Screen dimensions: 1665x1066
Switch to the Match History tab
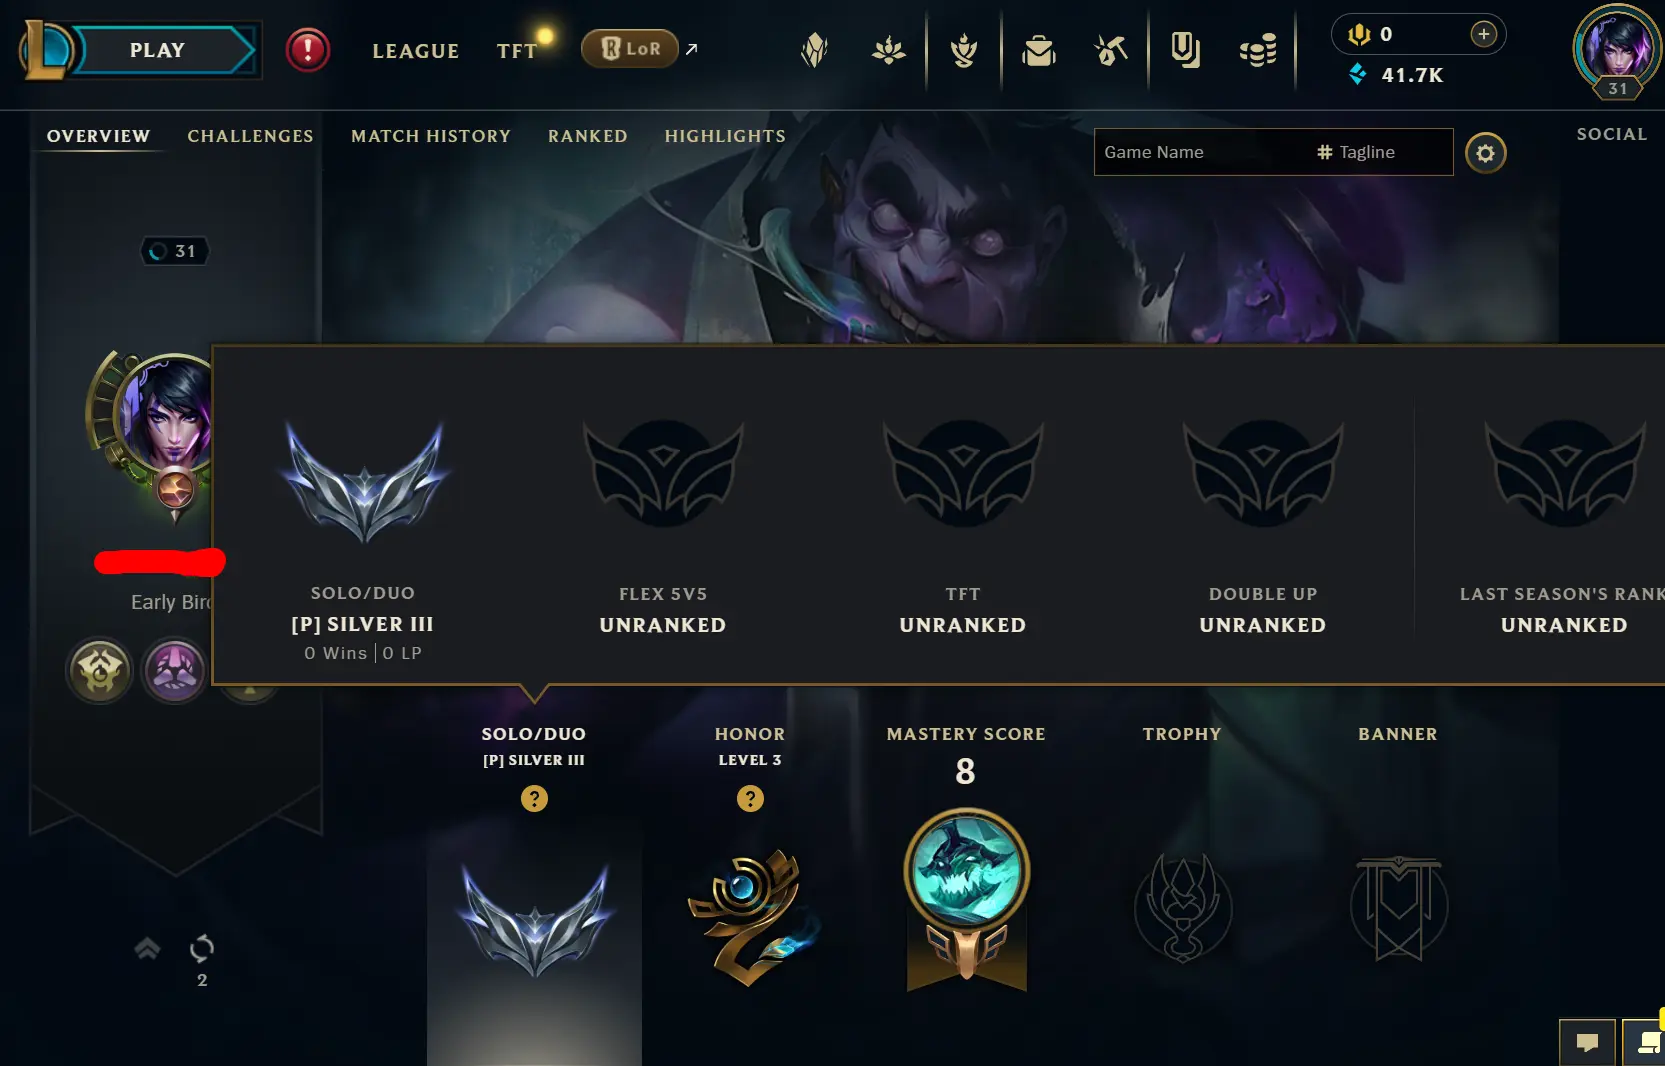pyautogui.click(x=431, y=136)
